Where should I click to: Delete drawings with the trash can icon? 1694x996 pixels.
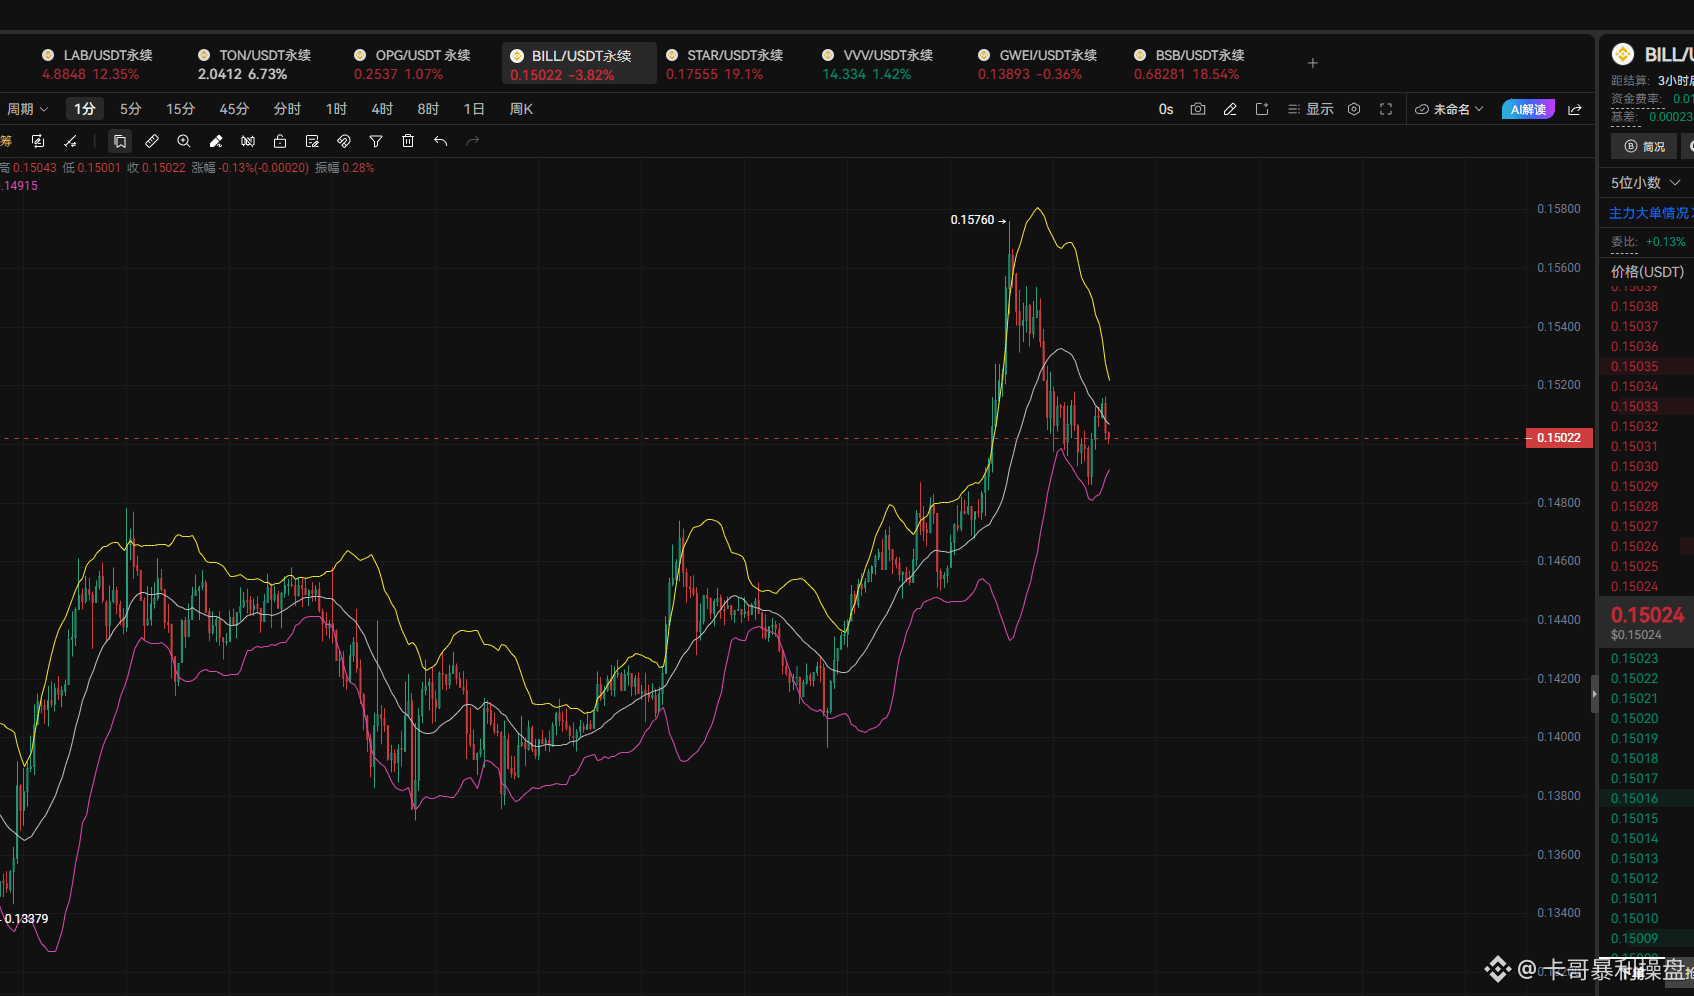coord(408,141)
